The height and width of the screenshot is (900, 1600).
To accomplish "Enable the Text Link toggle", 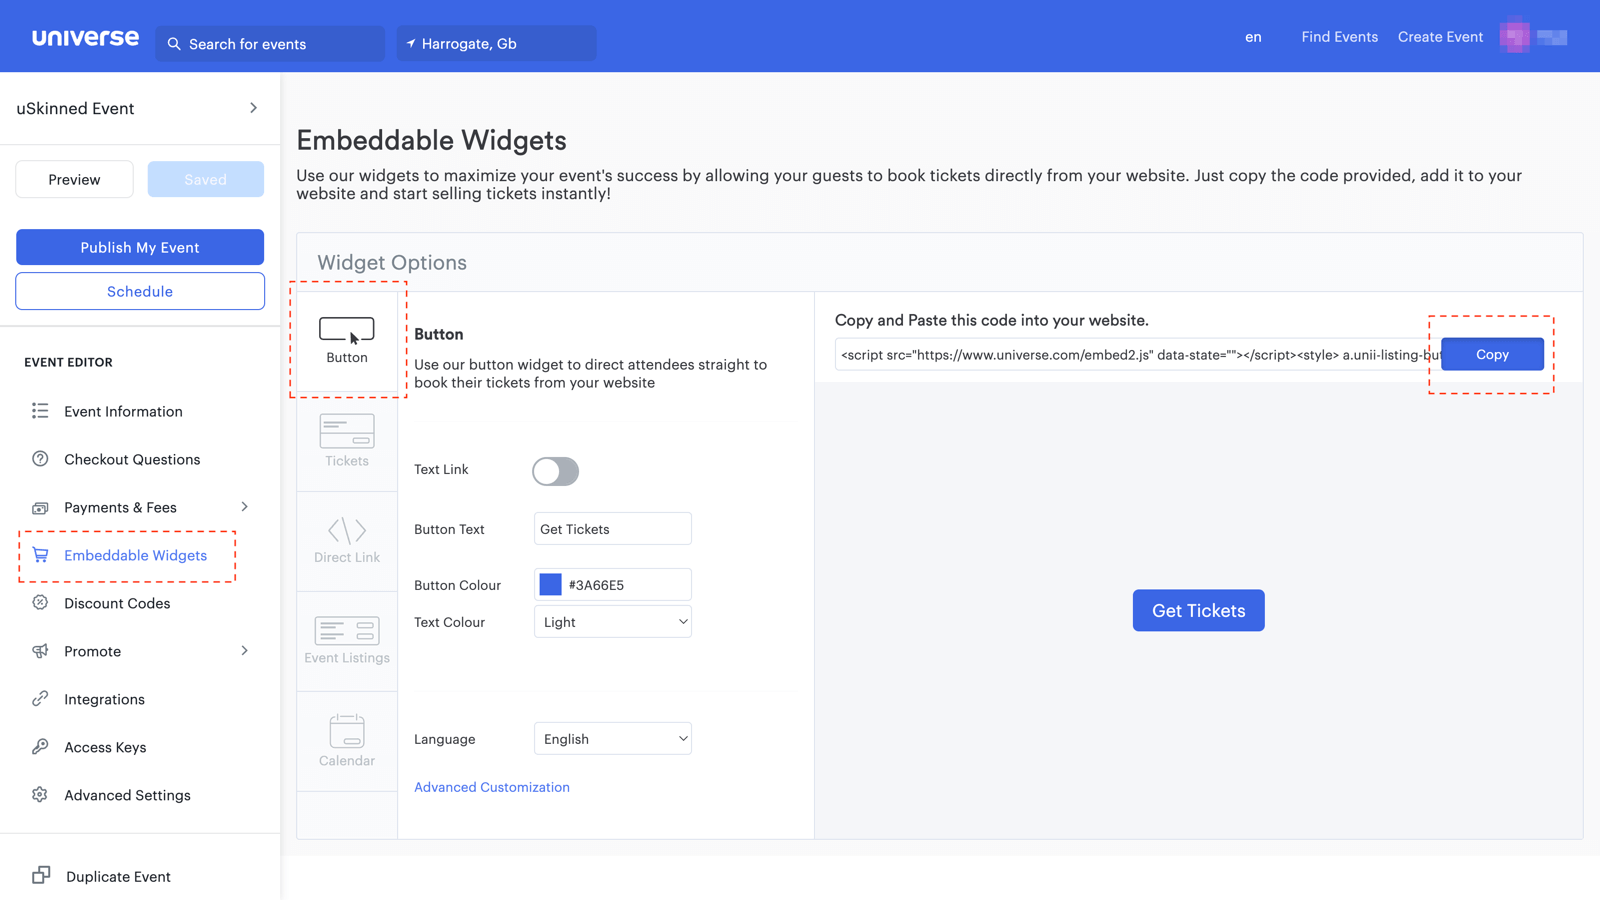I will [x=555, y=471].
